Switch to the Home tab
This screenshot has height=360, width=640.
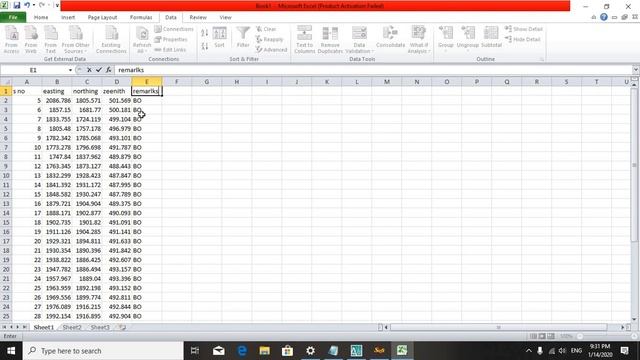tap(41, 17)
